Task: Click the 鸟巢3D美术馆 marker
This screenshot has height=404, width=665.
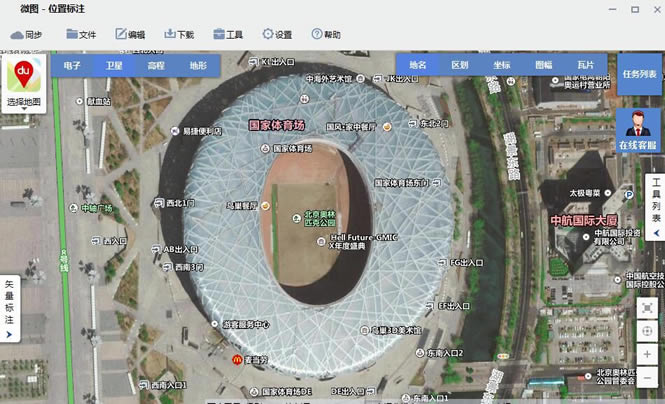Action: 364,330
